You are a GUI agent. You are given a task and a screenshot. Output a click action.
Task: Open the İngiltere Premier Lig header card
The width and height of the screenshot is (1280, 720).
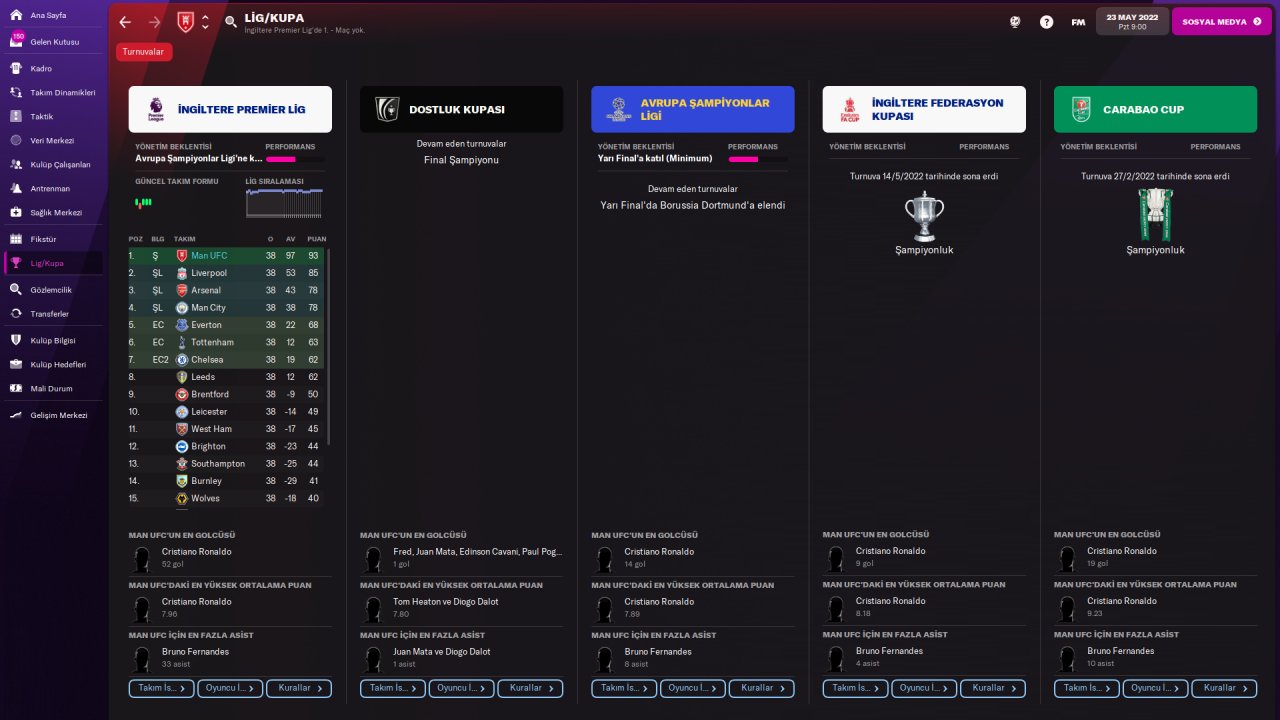pos(230,109)
